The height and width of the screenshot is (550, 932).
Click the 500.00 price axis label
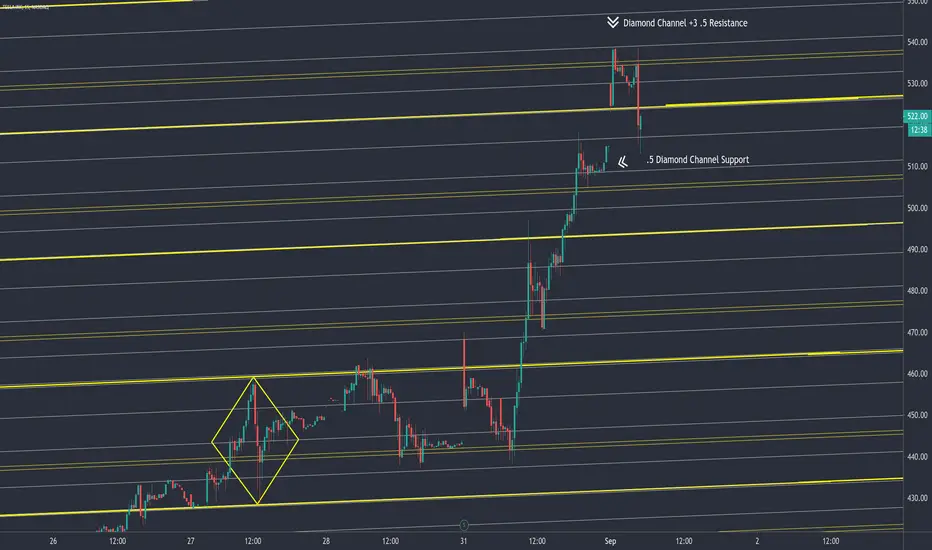click(x=917, y=208)
